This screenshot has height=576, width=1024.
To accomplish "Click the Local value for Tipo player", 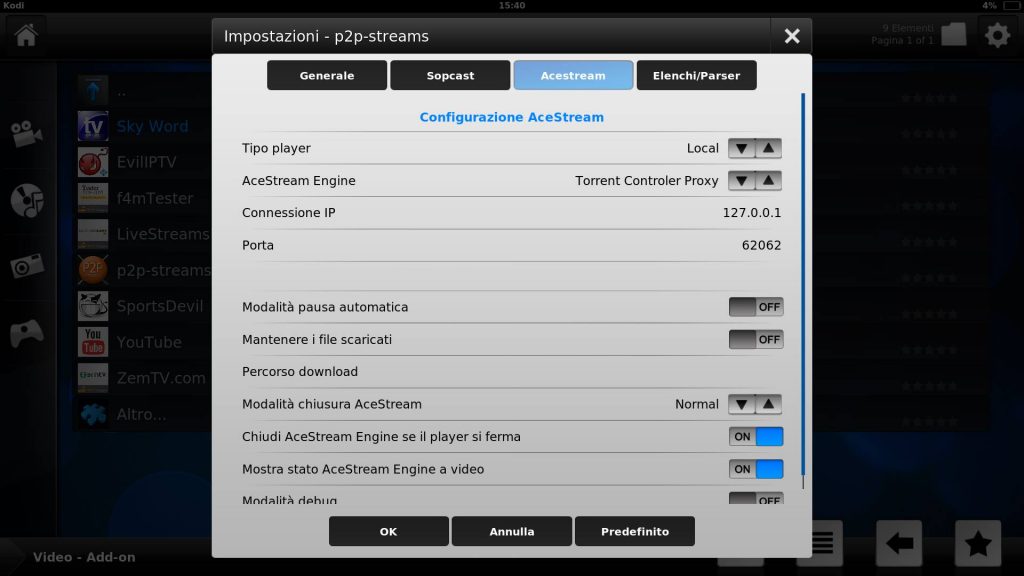I will 703,148.
